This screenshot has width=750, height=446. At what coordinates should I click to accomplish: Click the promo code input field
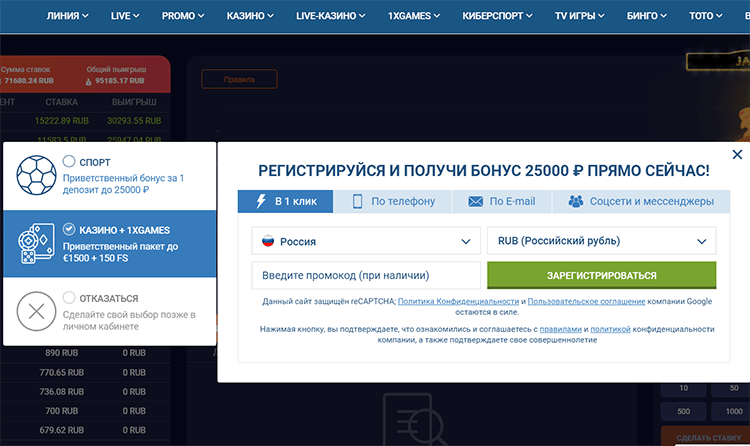click(x=366, y=275)
